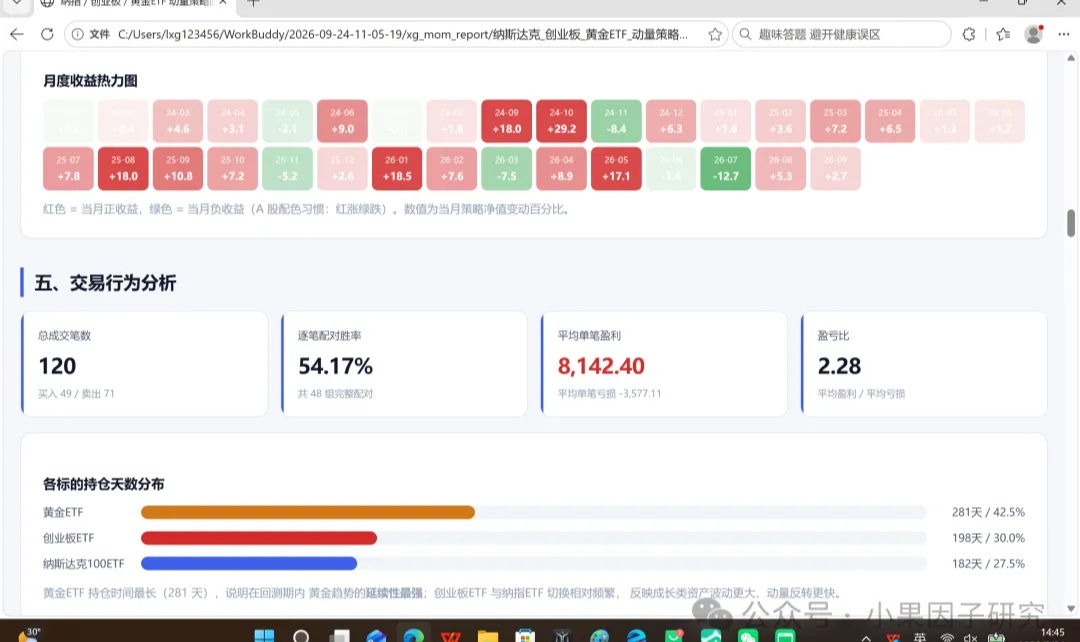Click the 买入 49 / 卖出 71 text

[x=76, y=394]
